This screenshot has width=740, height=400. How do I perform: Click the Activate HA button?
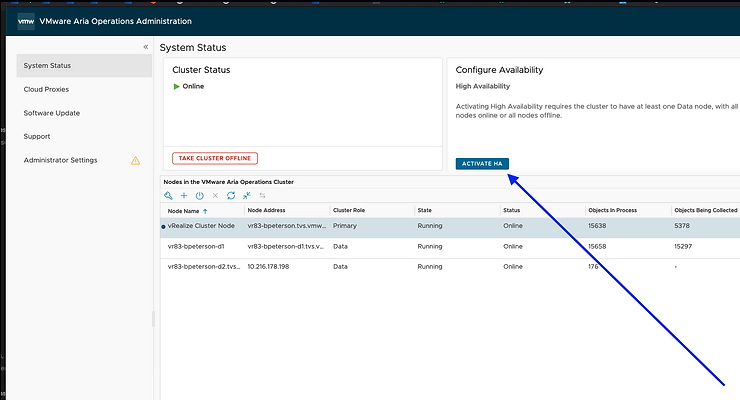point(482,164)
